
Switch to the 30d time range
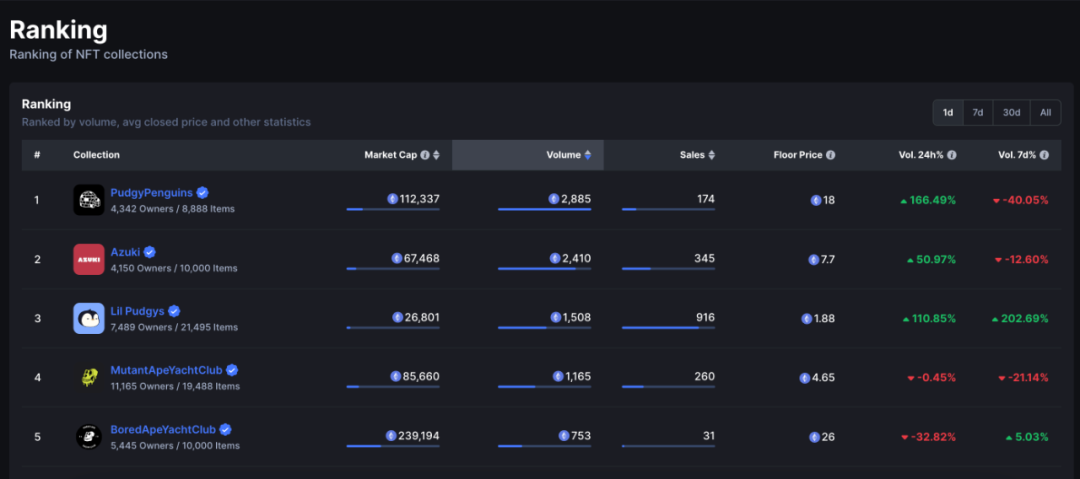(x=1011, y=112)
